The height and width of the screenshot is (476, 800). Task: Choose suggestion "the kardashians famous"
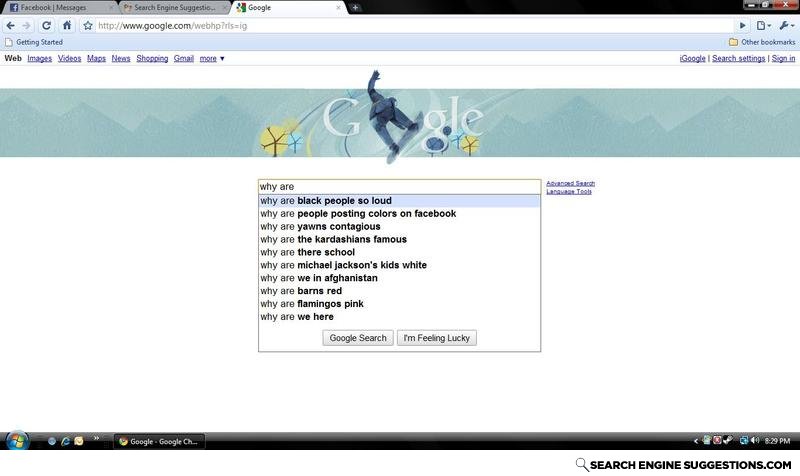399,239
